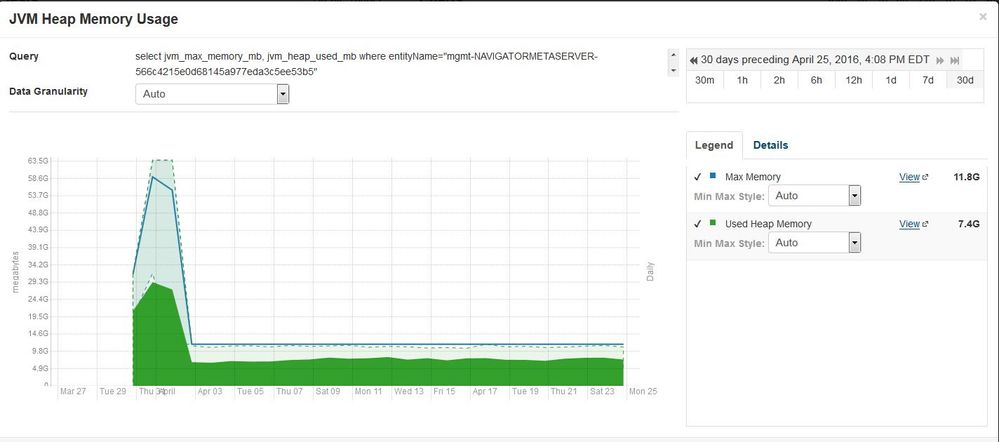Click the Mar 27 x-axis label

coord(72,392)
